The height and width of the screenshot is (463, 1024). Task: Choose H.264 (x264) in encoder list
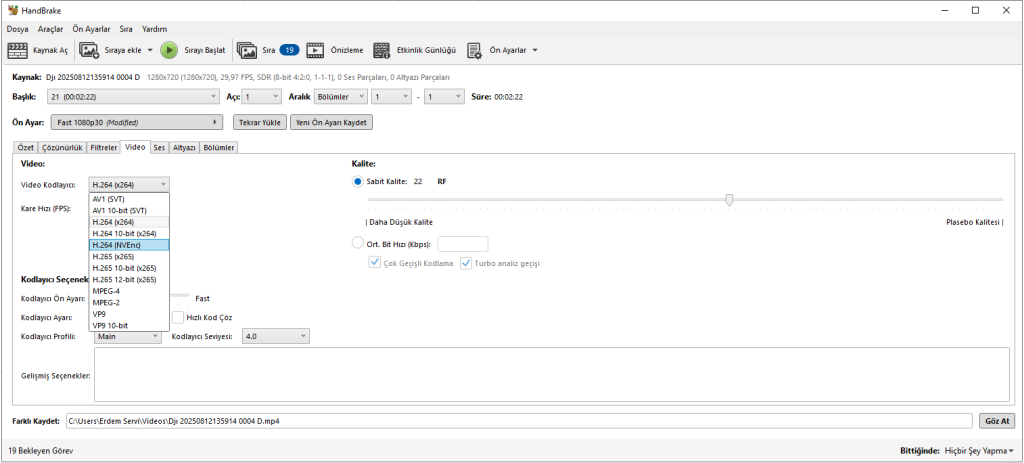coord(129,222)
